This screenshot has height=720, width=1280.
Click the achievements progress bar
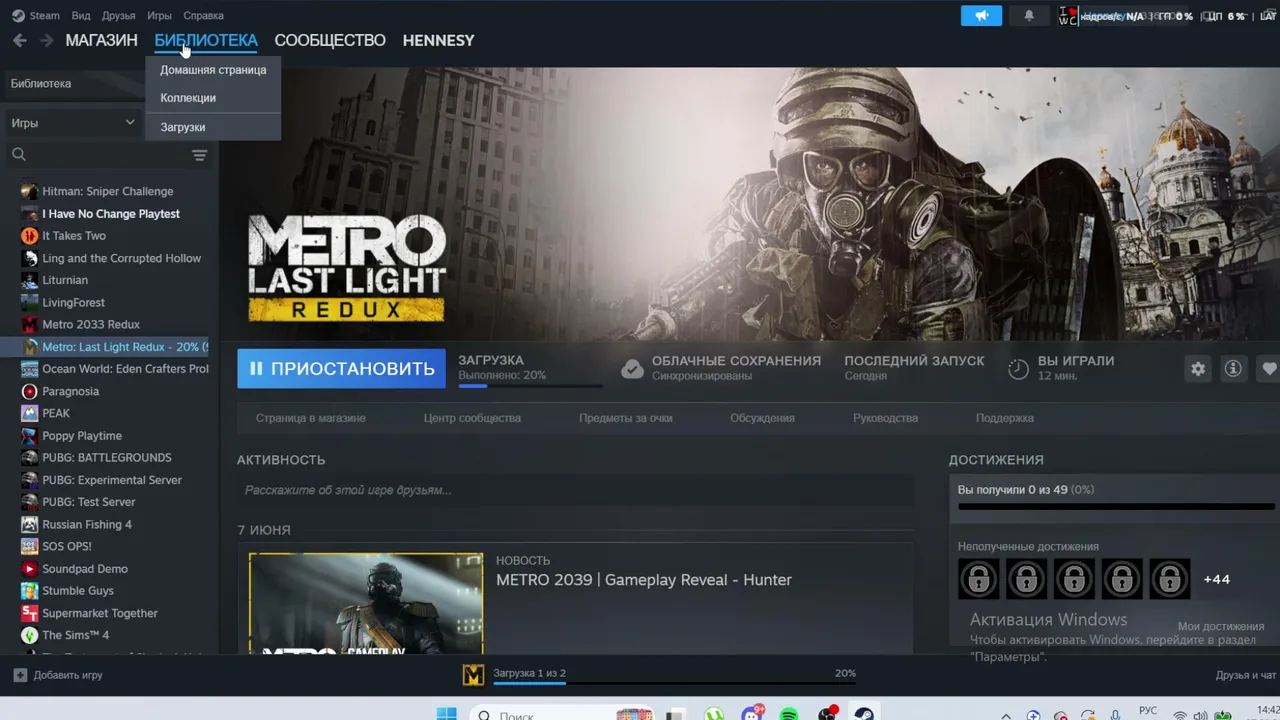[x=1116, y=507]
